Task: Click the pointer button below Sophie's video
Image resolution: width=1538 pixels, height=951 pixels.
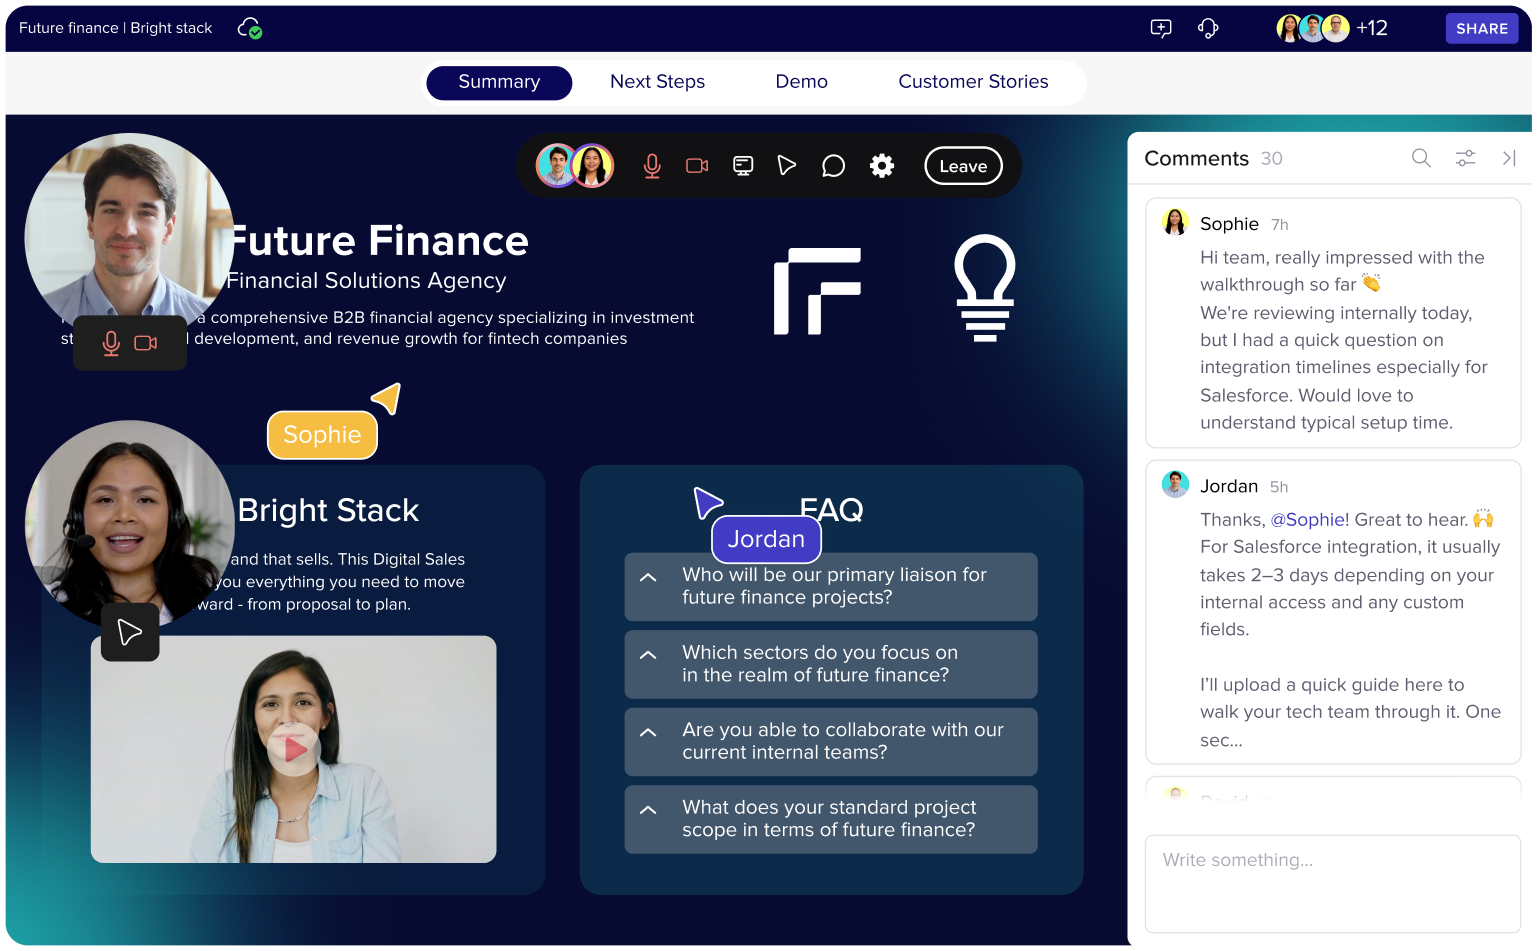Action: 130,632
